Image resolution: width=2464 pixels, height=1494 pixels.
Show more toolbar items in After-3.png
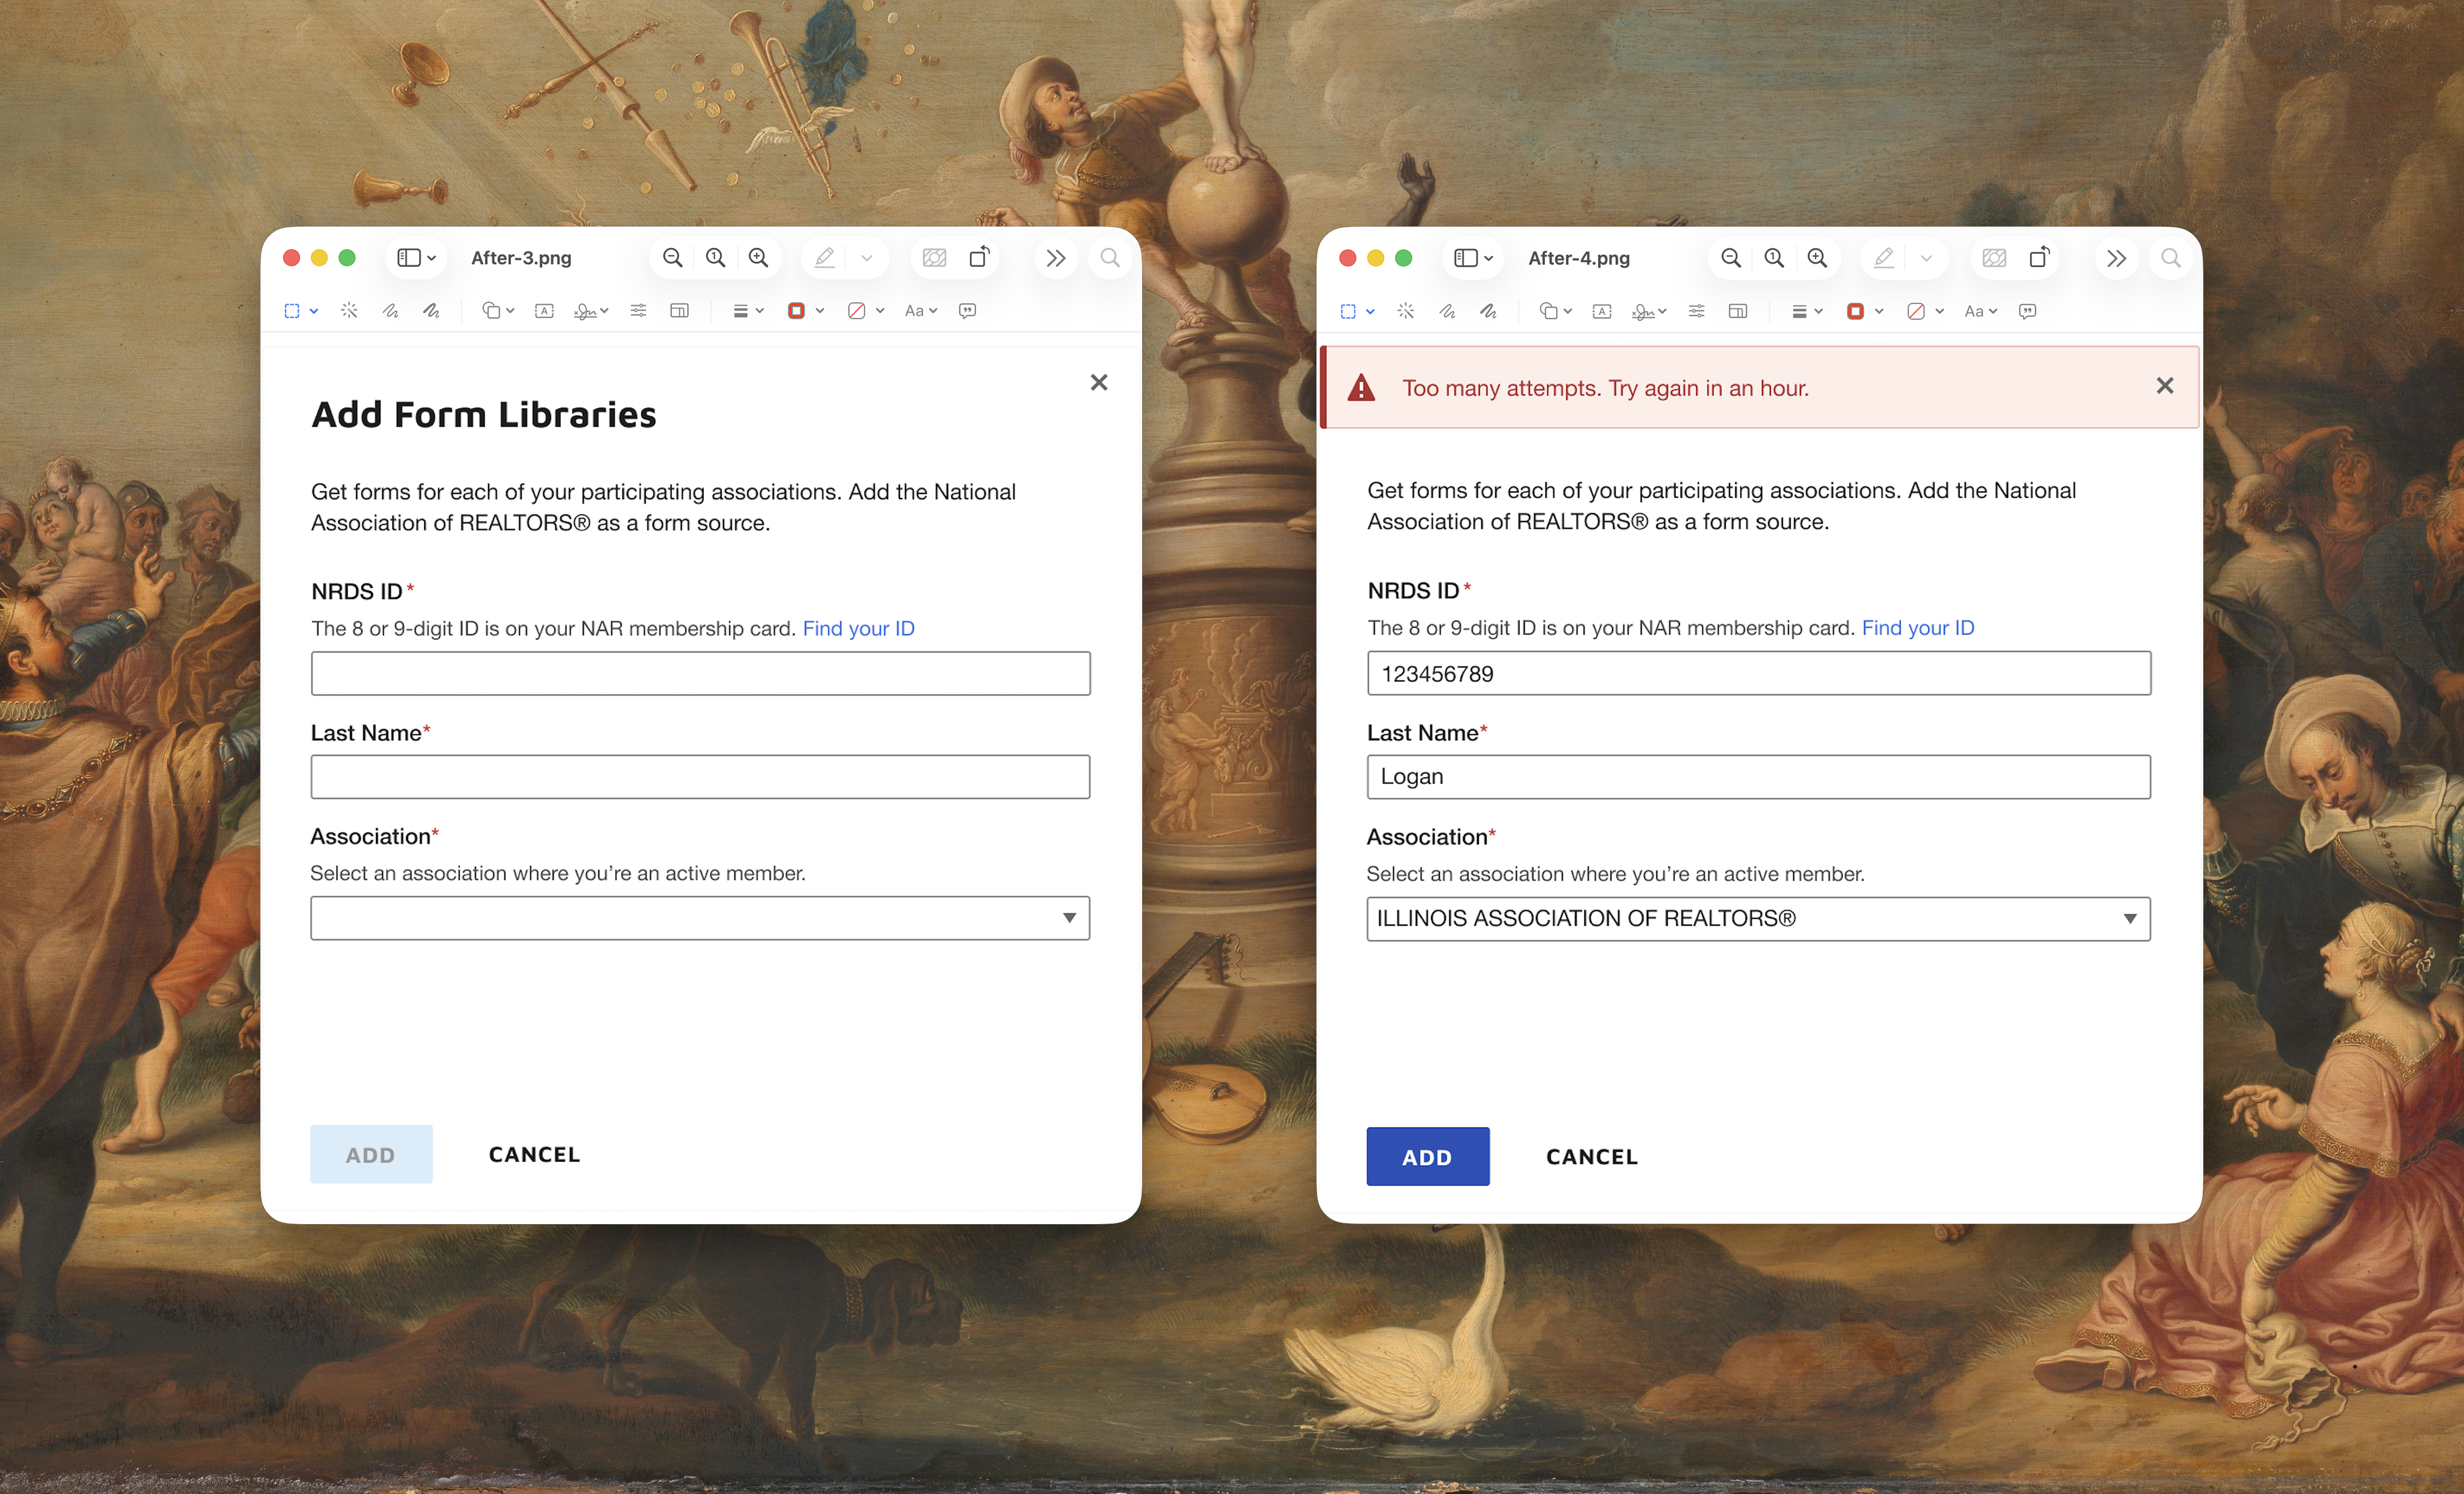(1055, 258)
